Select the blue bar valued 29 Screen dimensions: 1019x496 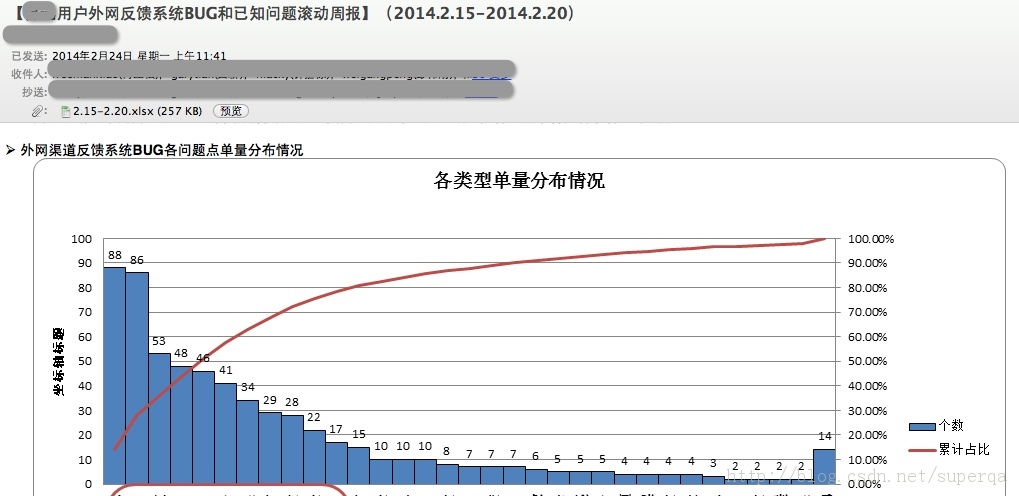[x=270, y=449]
